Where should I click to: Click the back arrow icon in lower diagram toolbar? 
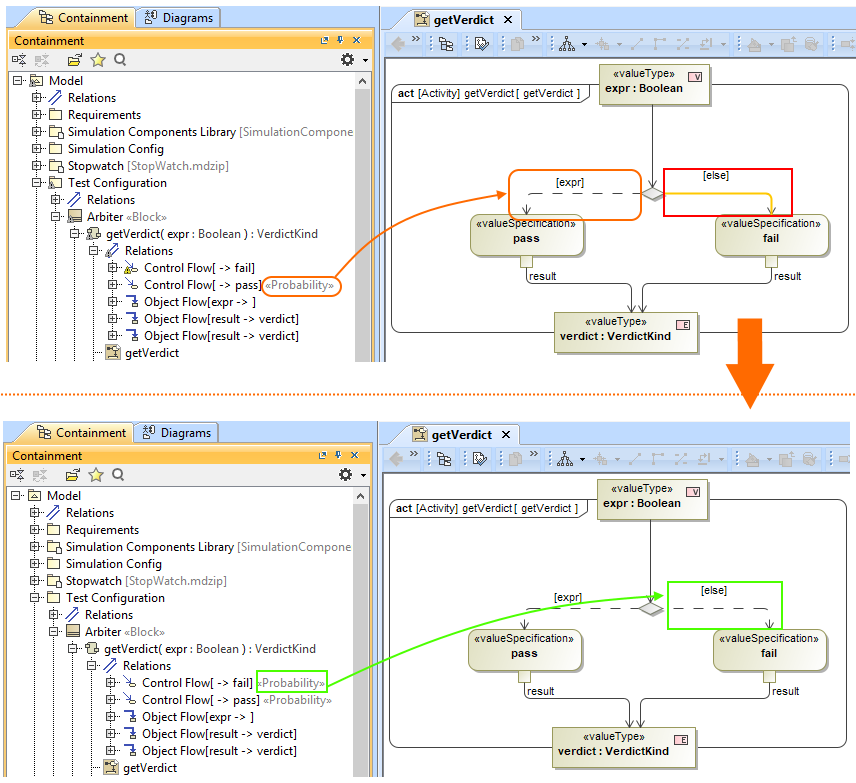pyautogui.click(x=396, y=459)
